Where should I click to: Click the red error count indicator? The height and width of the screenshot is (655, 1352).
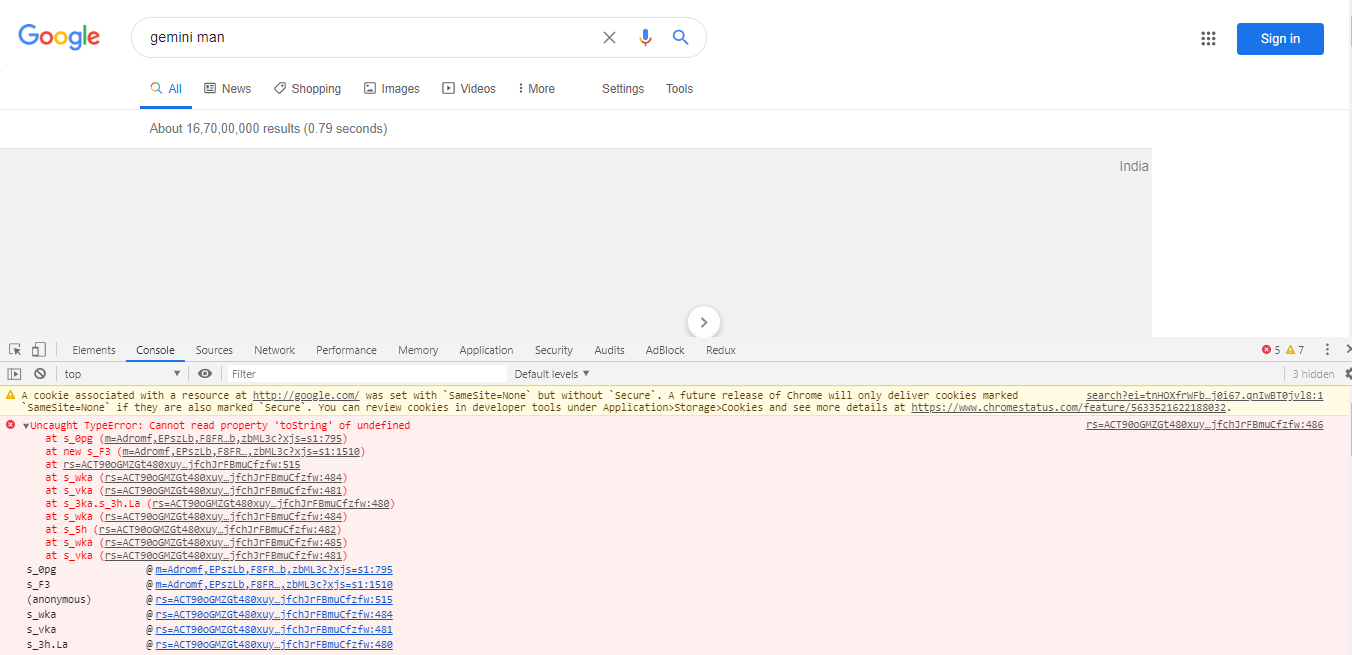pyautogui.click(x=1271, y=350)
